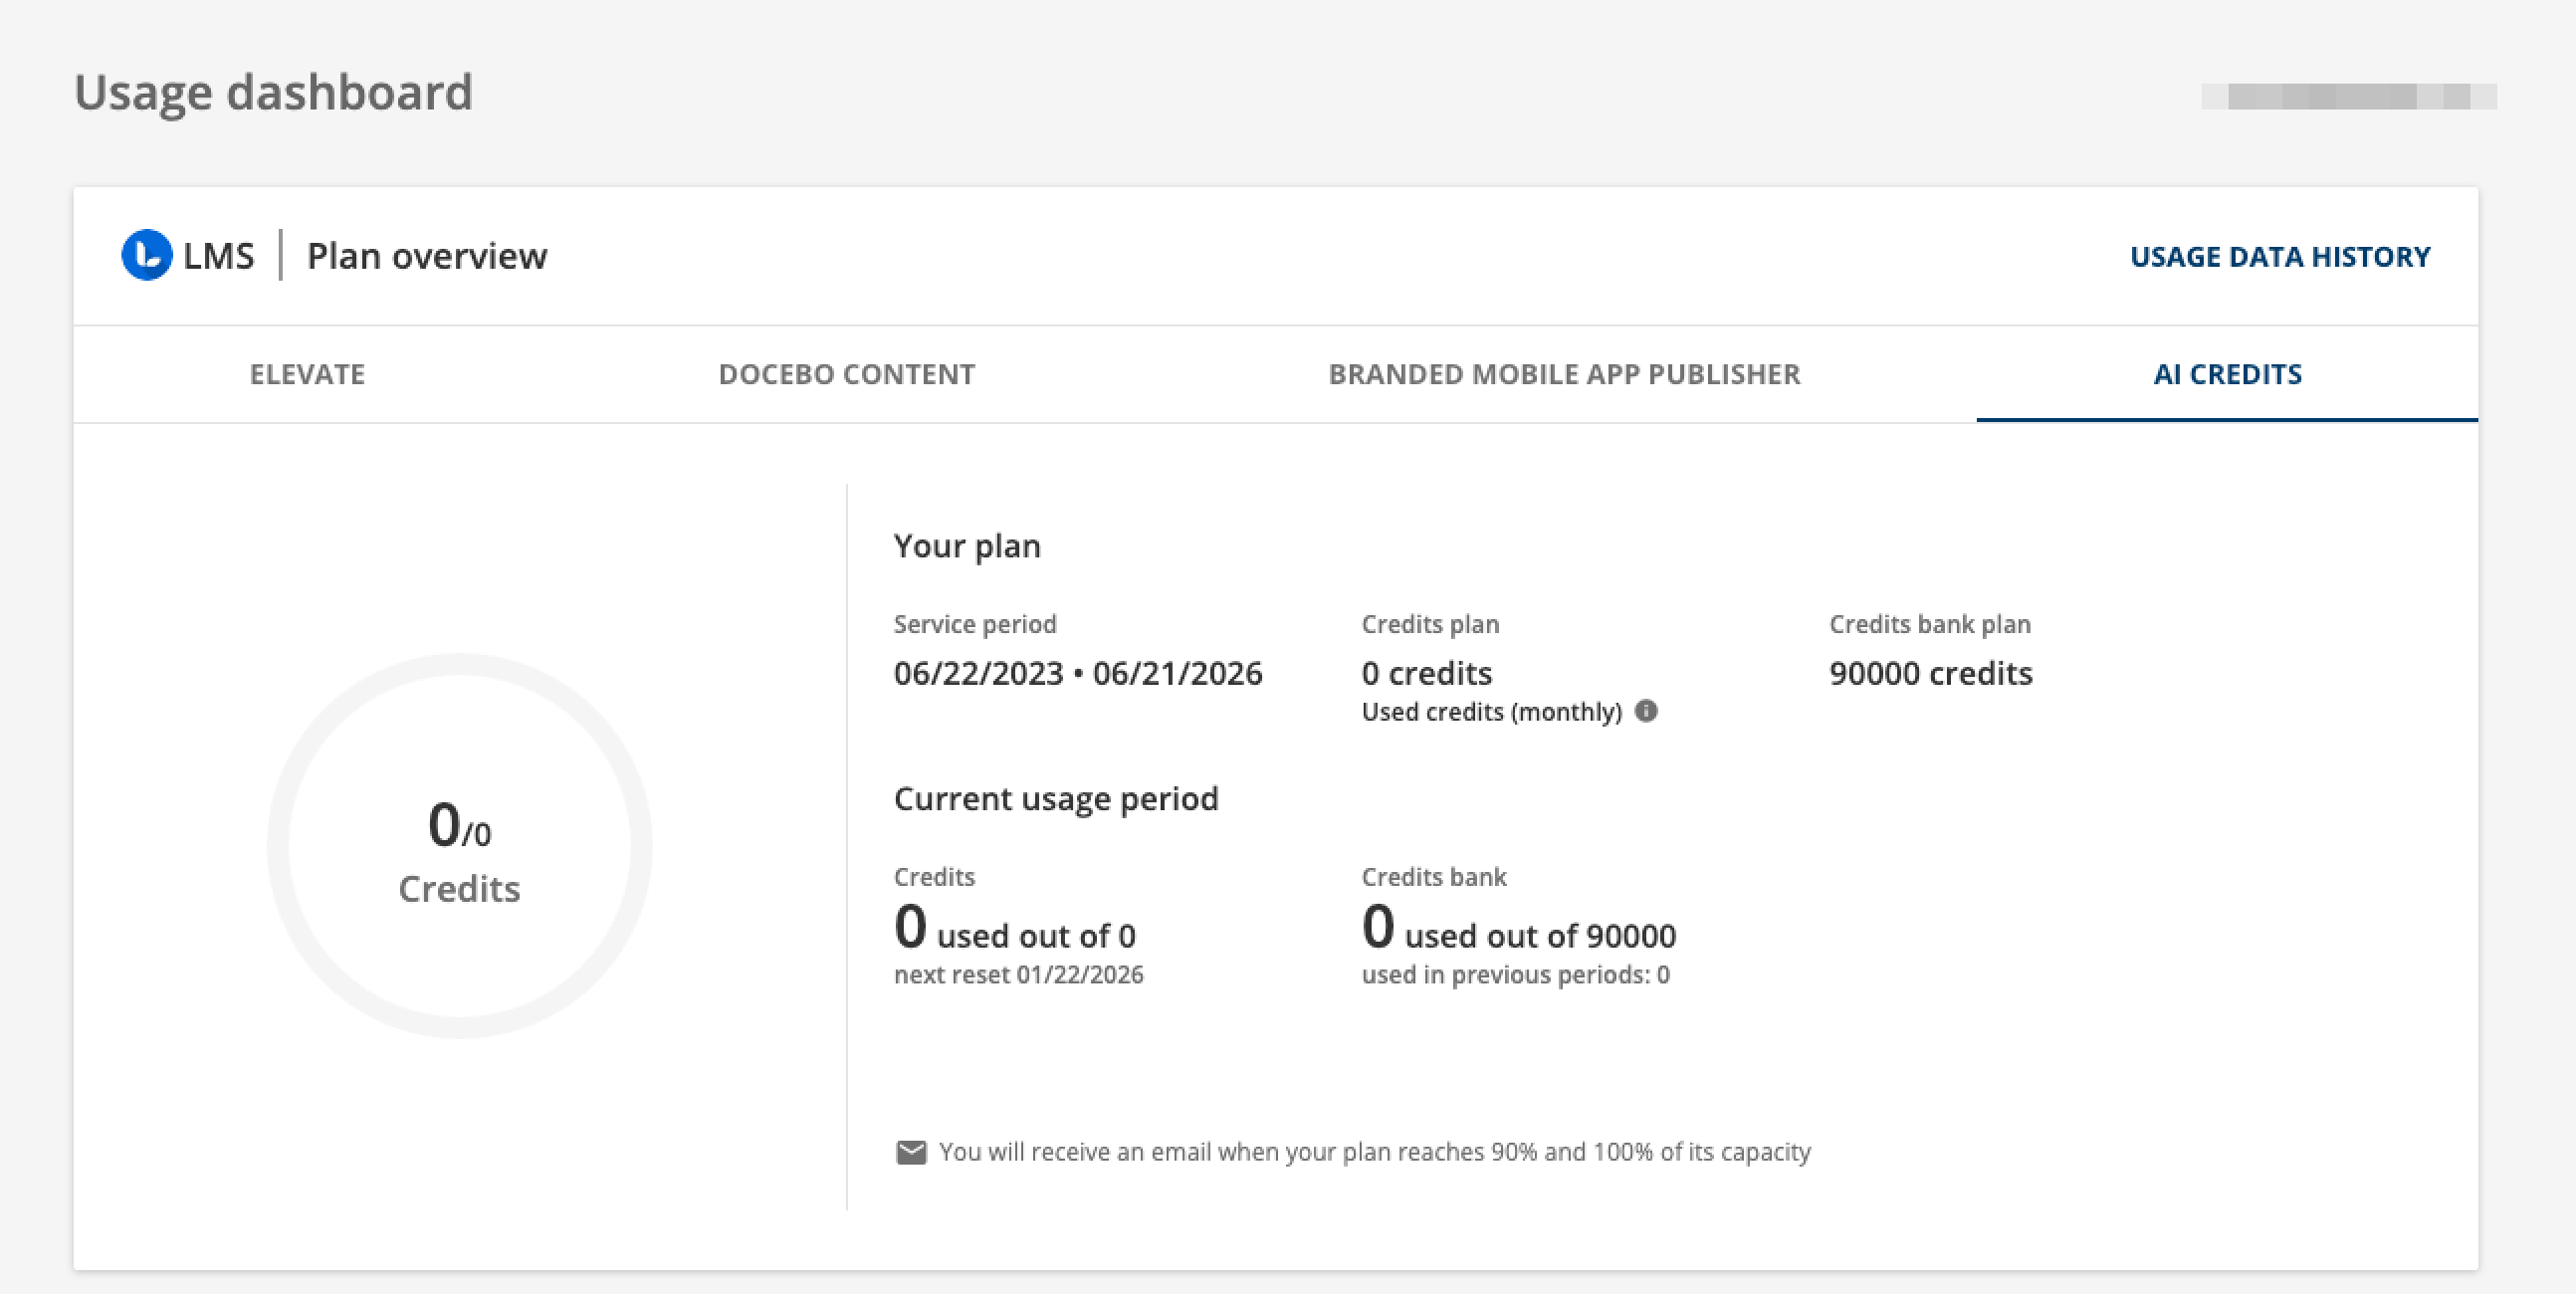Click the service period date range

[x=1077, y=673]
